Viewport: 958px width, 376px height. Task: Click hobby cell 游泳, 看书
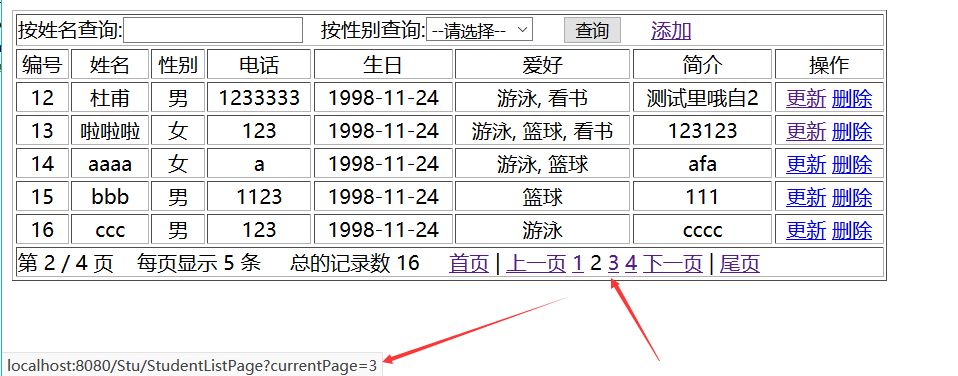point(542,98)
